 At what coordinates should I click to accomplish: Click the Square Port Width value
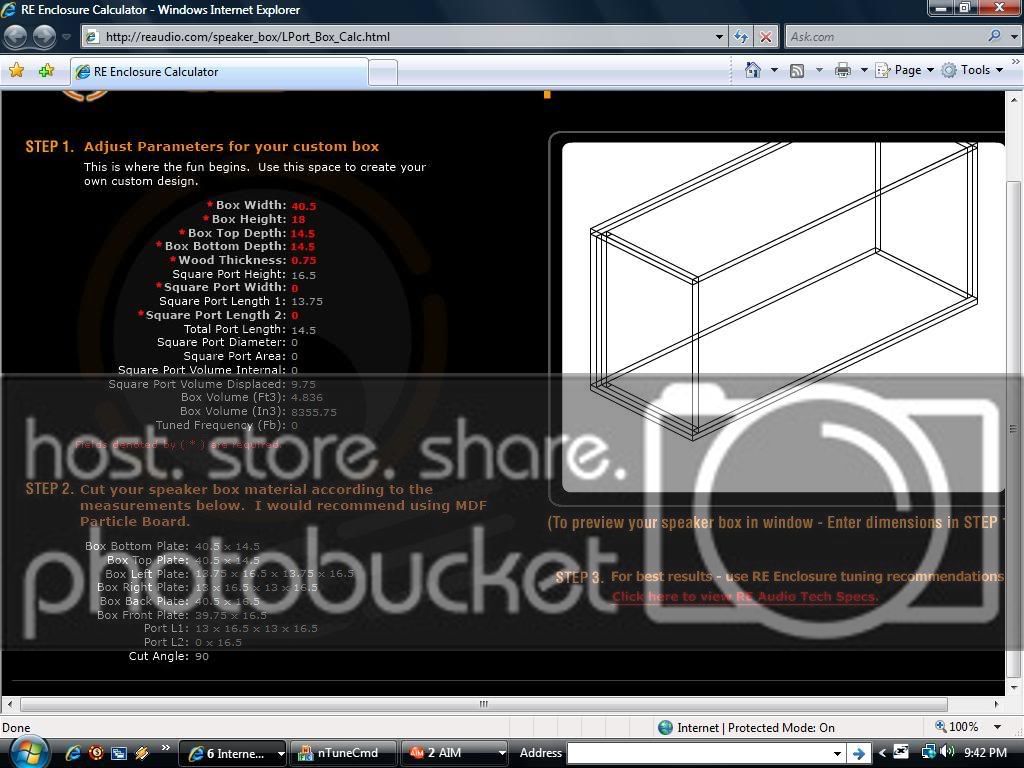[295, 288]
